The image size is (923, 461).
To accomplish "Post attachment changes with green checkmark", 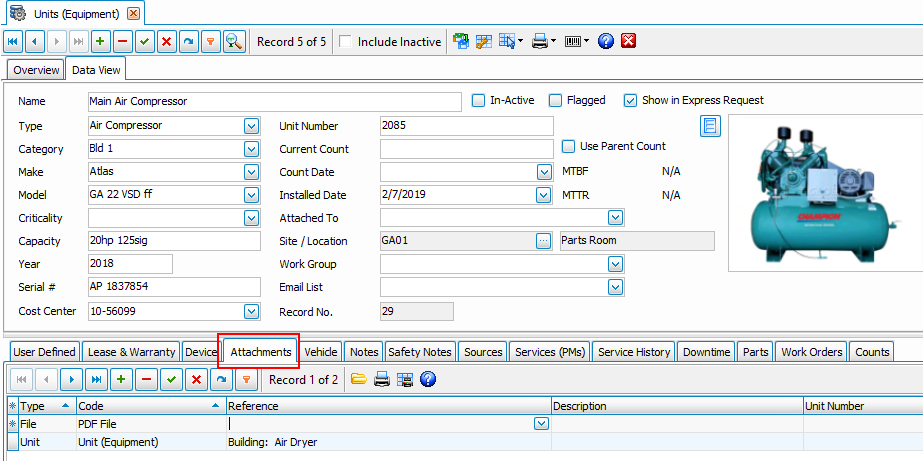I will tap(171, 380).
